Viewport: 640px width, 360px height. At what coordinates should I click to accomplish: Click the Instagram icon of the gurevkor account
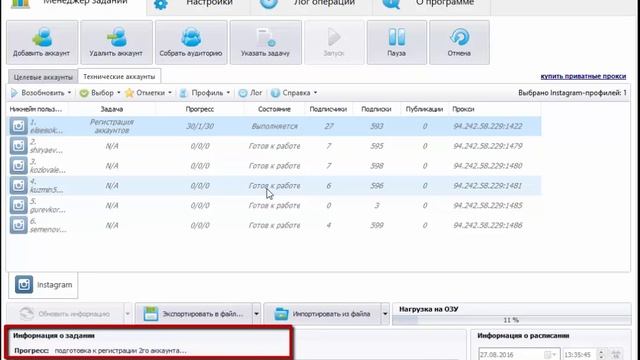tap(18, 205)
